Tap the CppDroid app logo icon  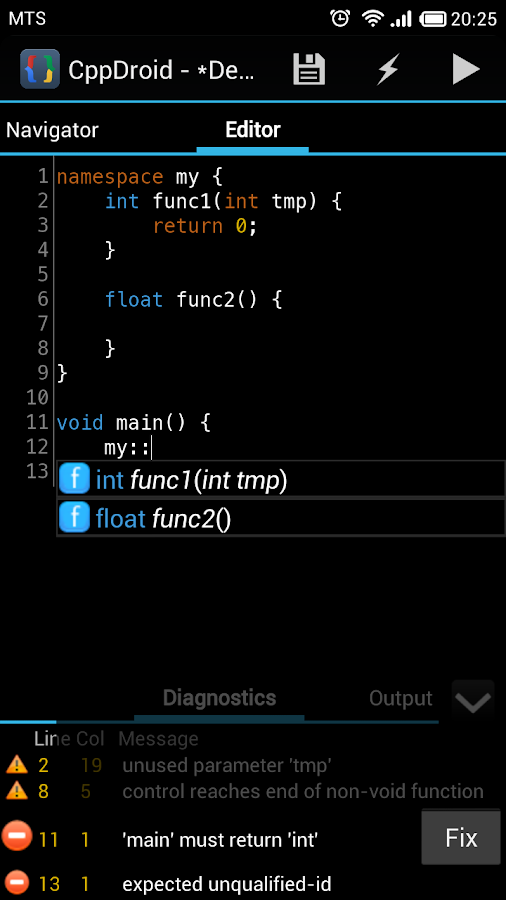40,69
